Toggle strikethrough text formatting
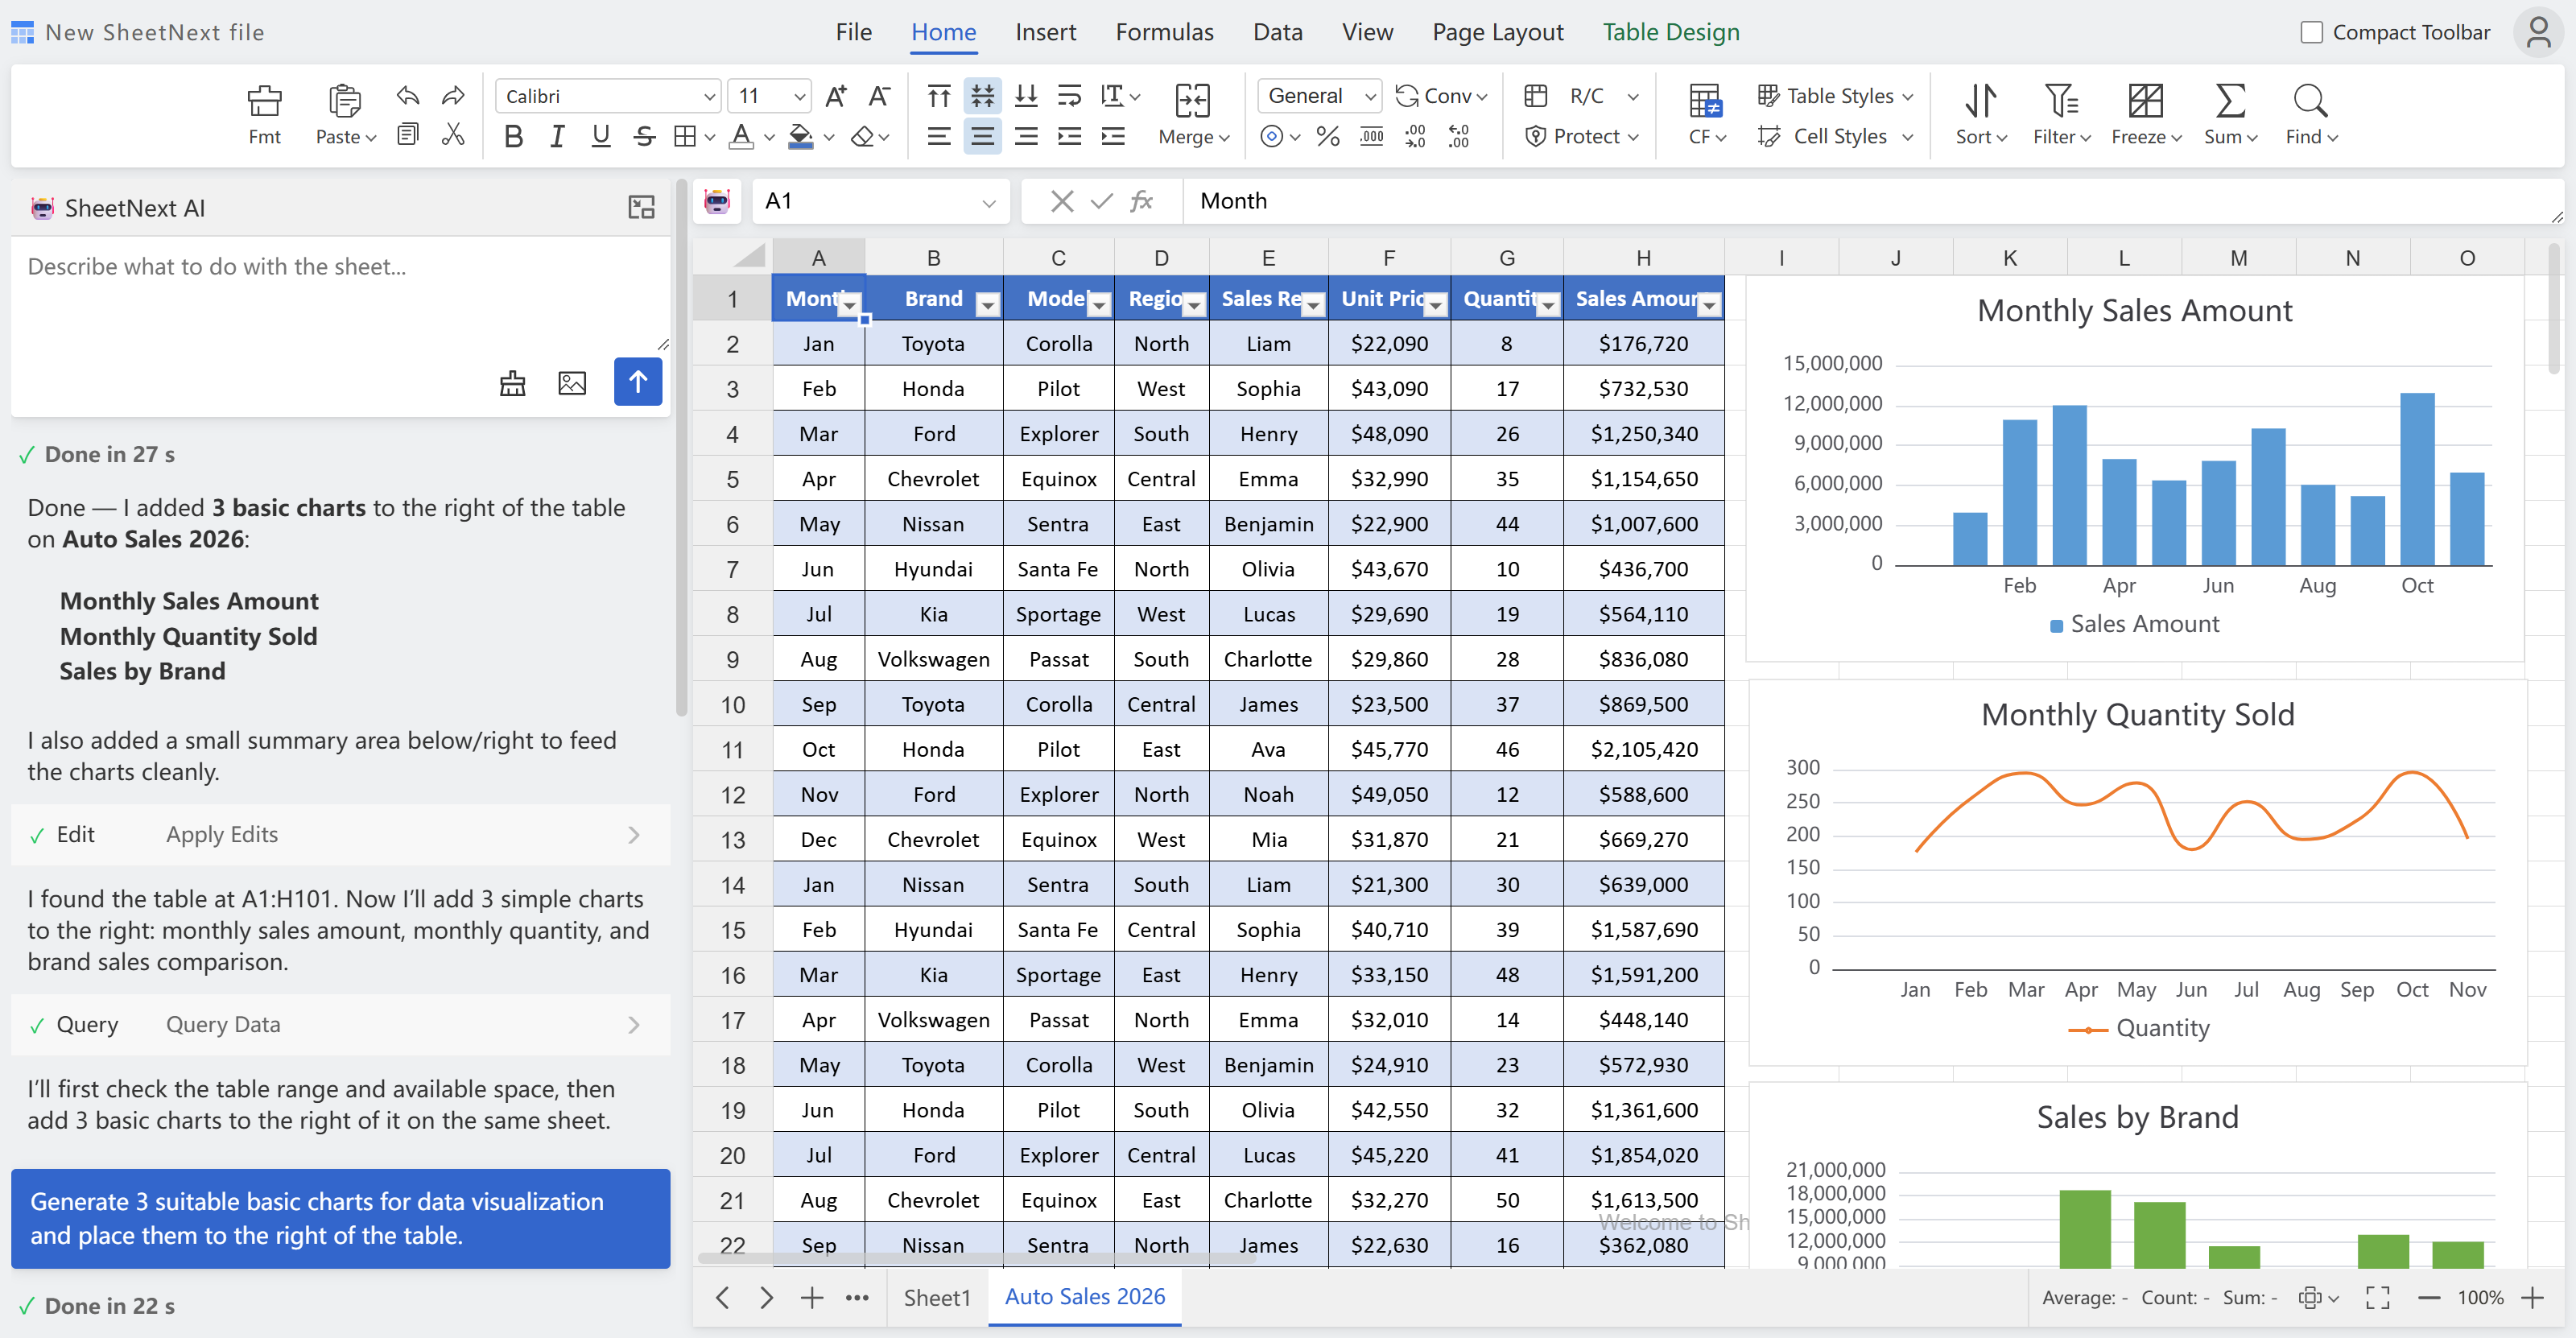This screenshot has height=1338, width=2576. click(x=644, y=136)
